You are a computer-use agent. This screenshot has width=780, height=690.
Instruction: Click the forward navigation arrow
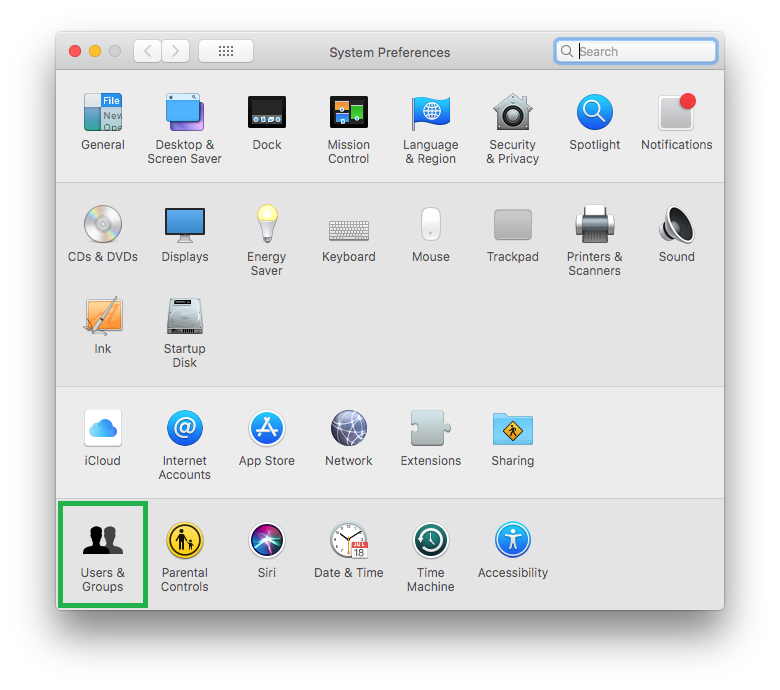[175, 51]
